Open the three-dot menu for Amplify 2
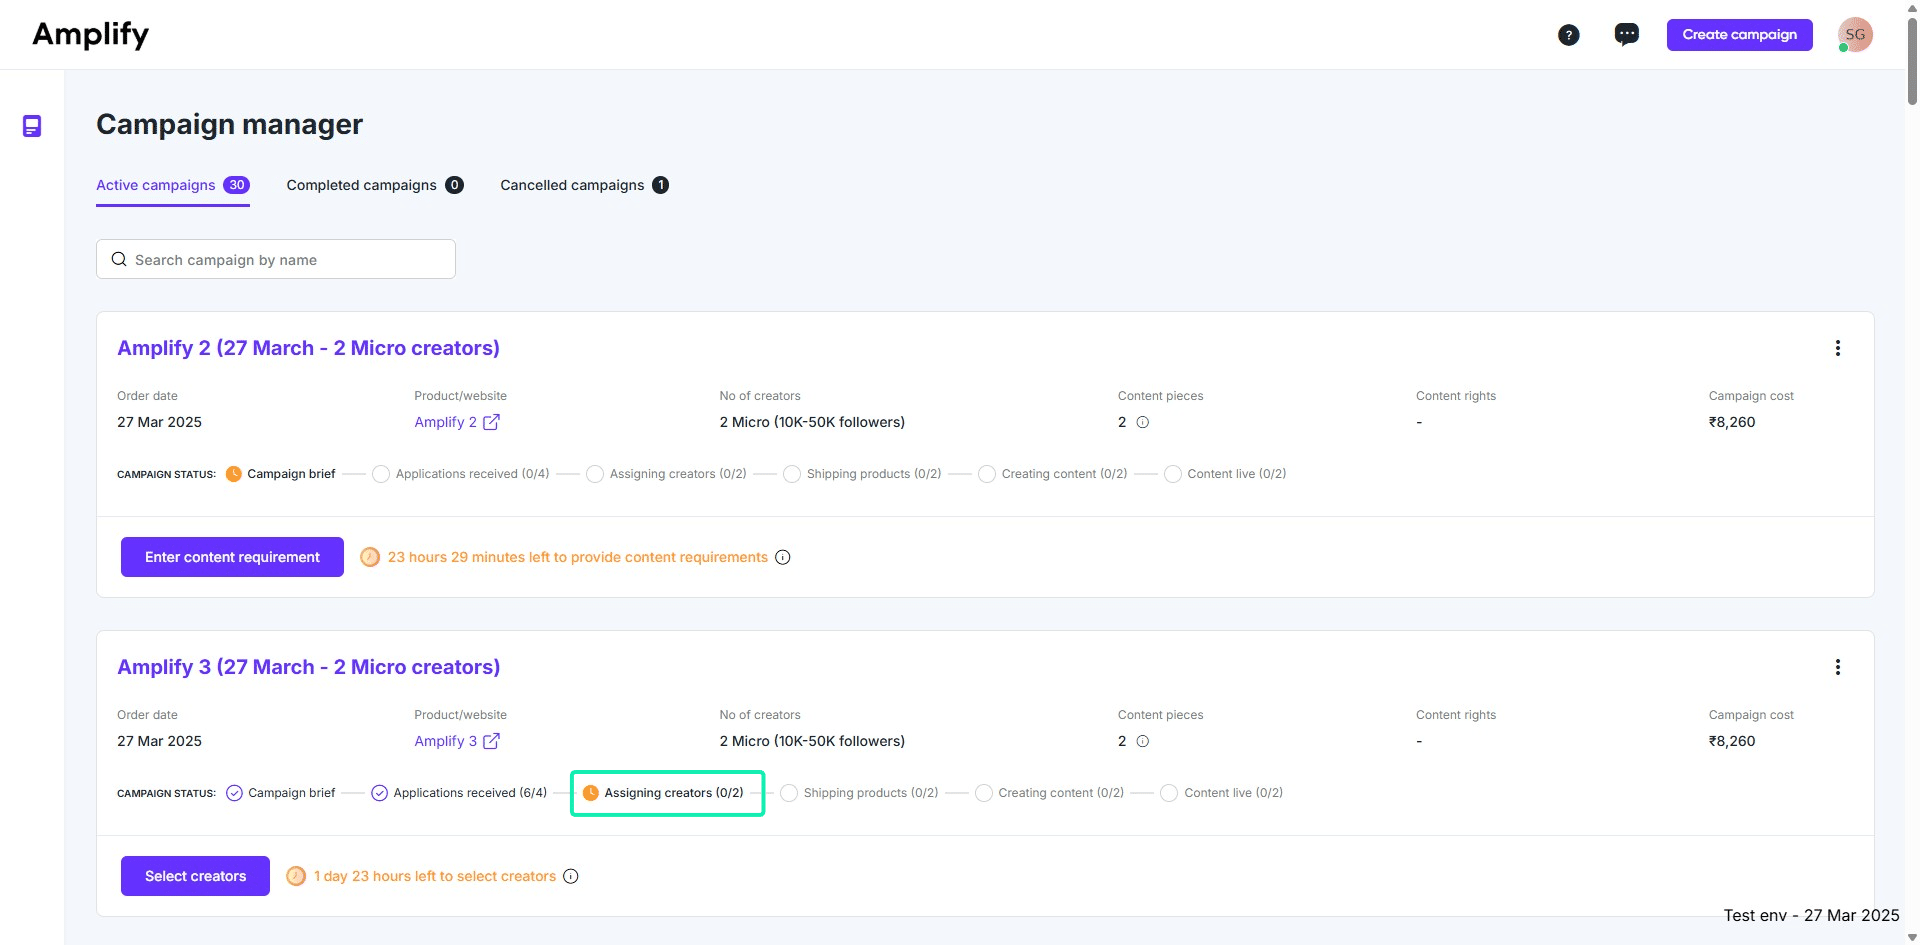This screenshot has height=945, width=1920. 1837,348
